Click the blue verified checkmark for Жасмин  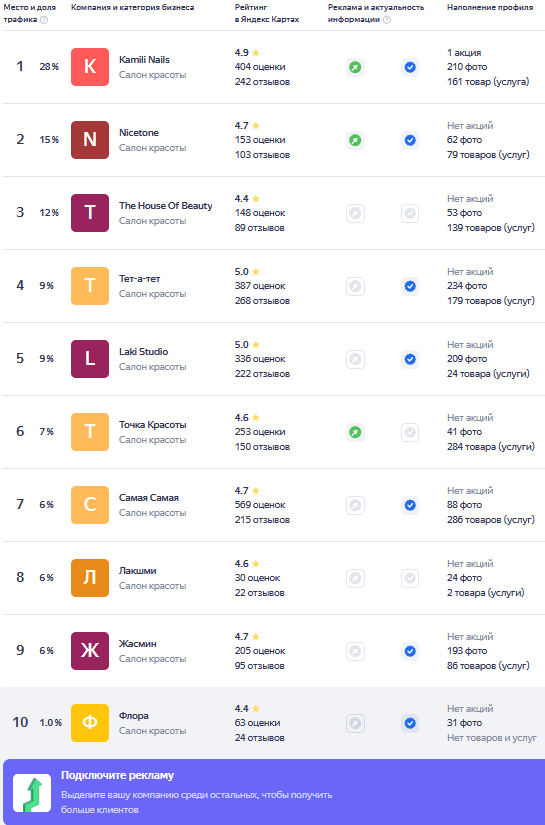click(410, 651)
